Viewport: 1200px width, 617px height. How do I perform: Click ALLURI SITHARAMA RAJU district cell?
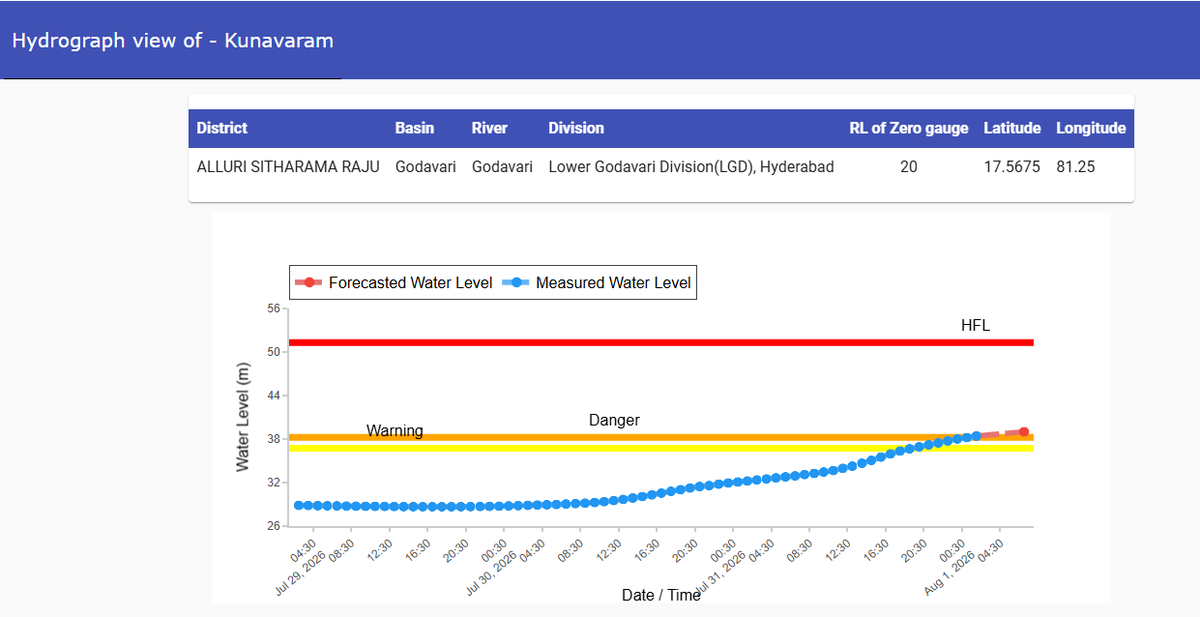pos(288,167)
